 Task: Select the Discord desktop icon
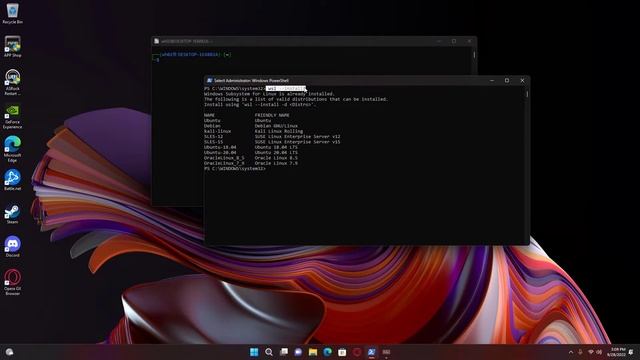coord(13,247)
